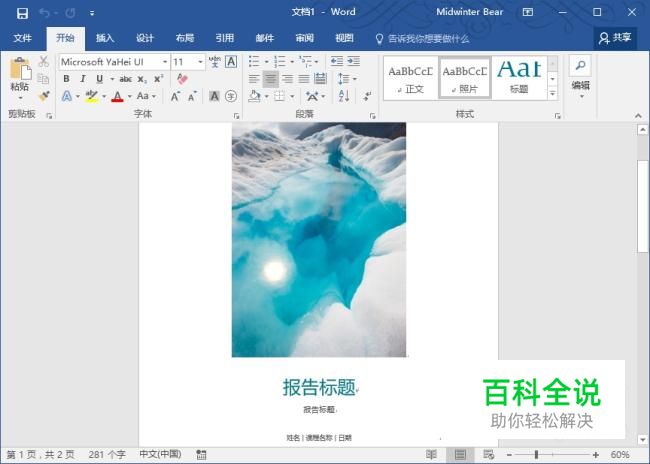
Task: Switch to the 布局 tab
Action: (x=185, y=38)
